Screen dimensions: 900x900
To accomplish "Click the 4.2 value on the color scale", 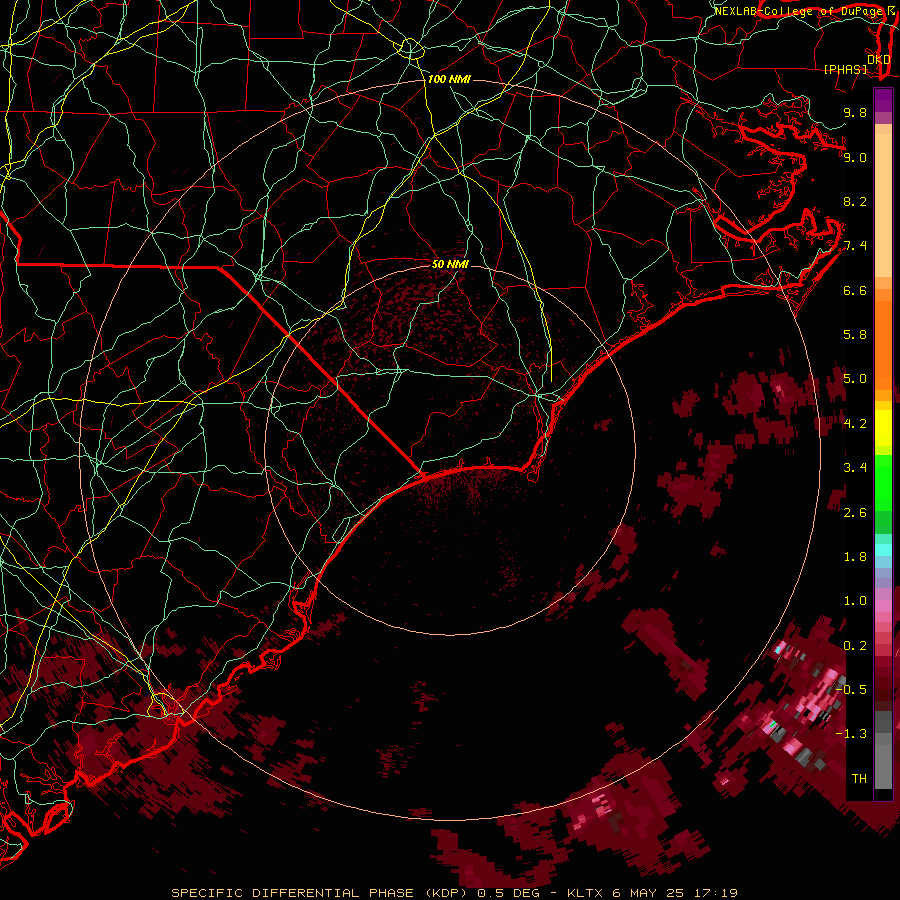I will 855,424.
